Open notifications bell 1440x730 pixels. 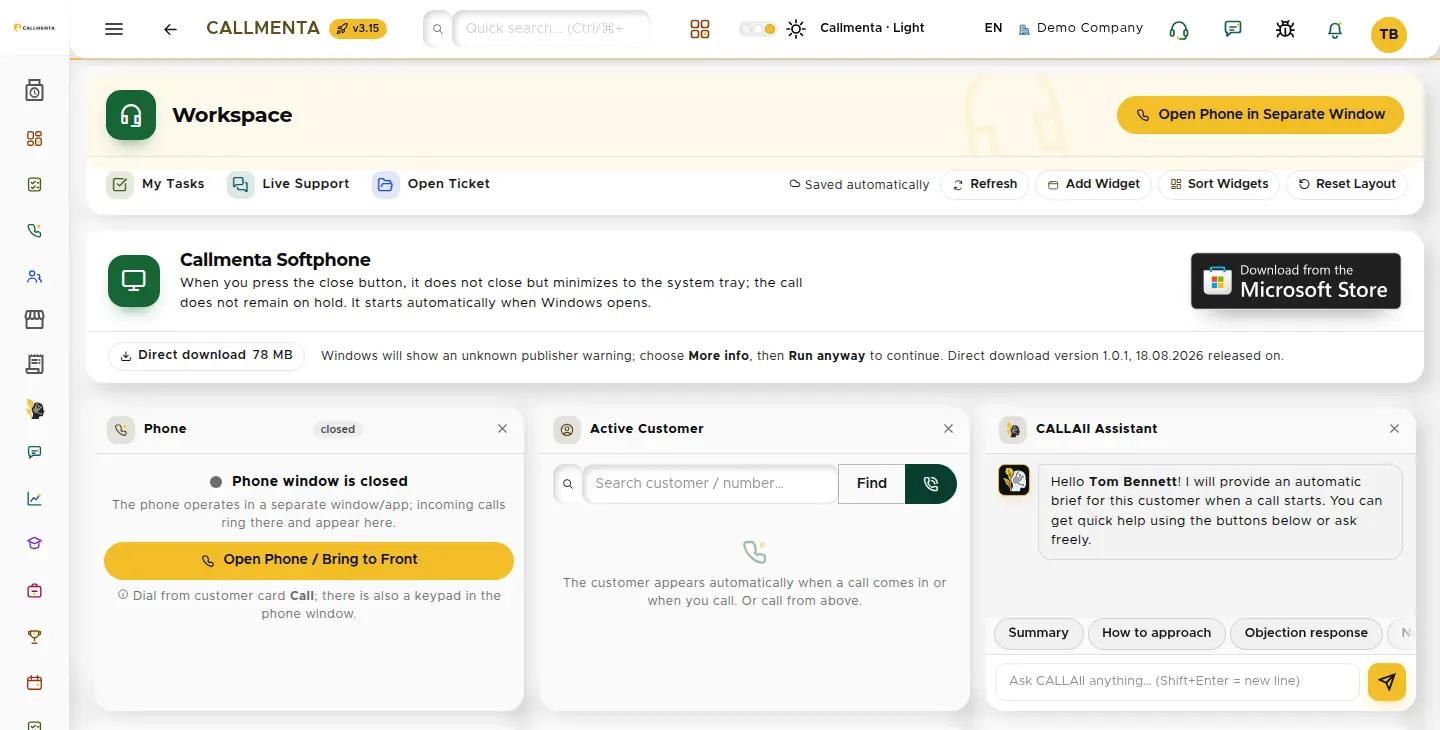pos(1335,31)
